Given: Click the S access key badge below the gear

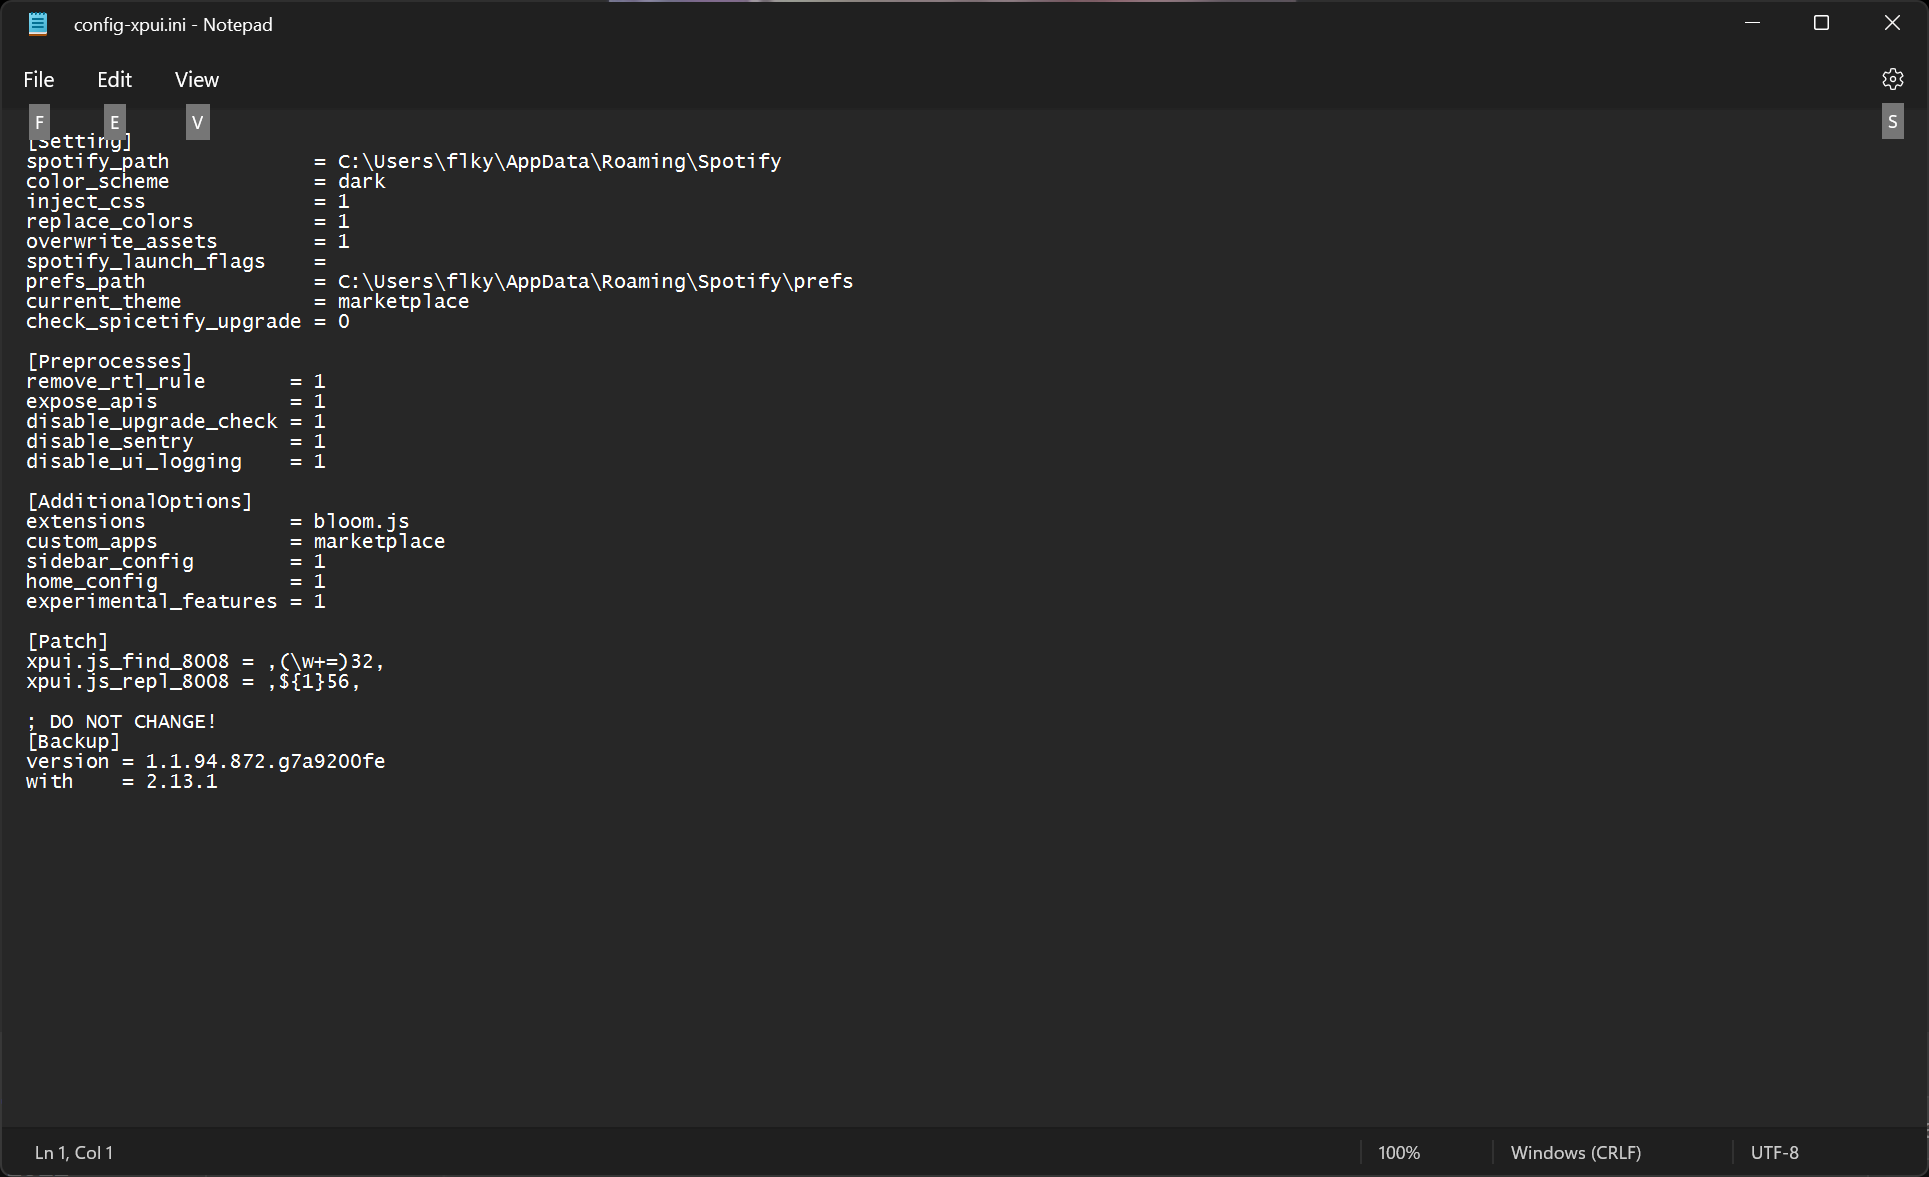Looking at the screenshot, I should (x=1893, y=121).
